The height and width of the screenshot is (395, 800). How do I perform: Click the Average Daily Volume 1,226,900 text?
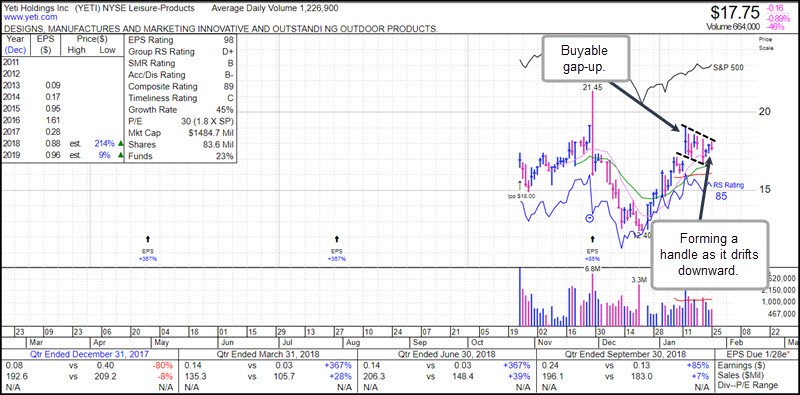pyautogui.click(x=274, y=8)
